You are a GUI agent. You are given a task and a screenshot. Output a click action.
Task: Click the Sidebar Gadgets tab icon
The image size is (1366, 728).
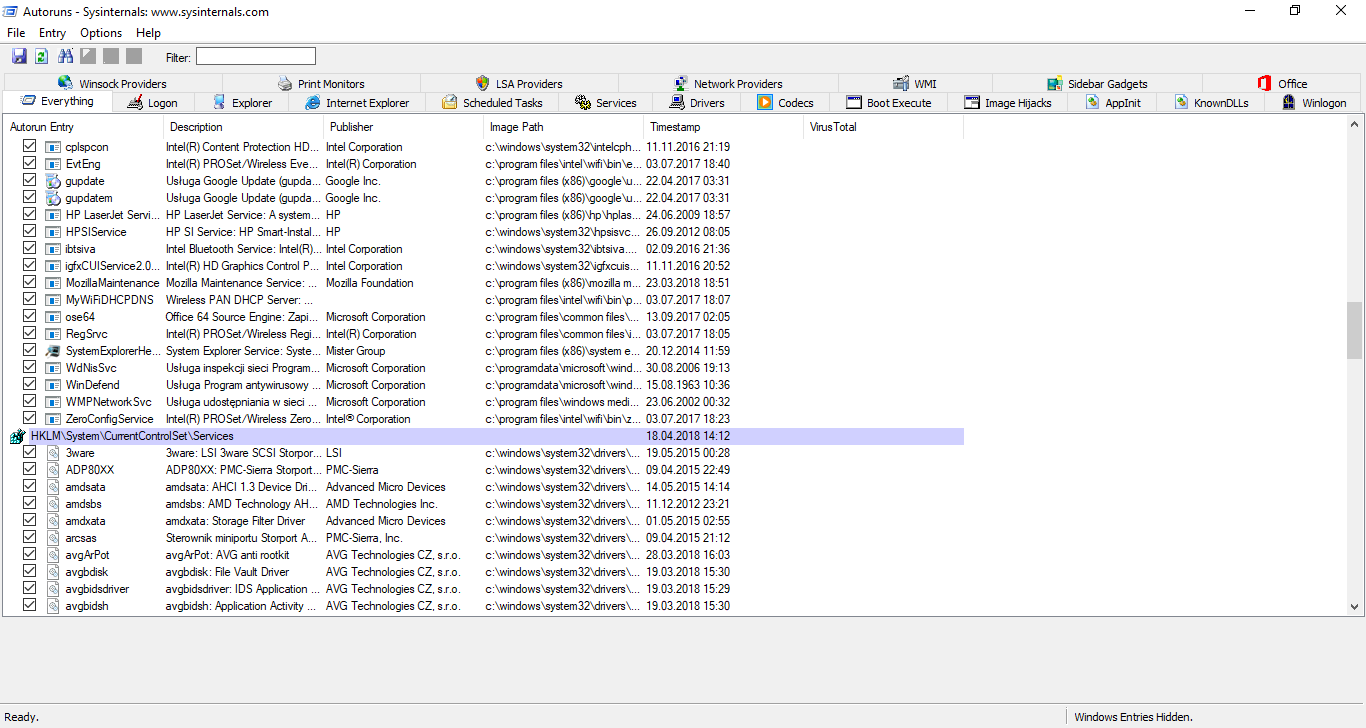(1055, 83)
